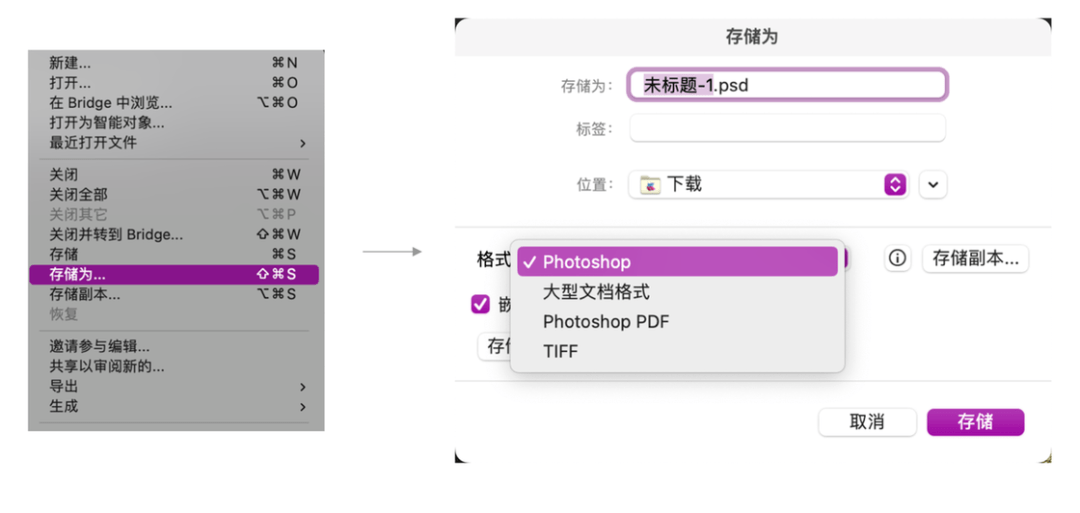Select 新建... from the file menu
This screenshot has height=513, width=1080.
pos(176,63)
